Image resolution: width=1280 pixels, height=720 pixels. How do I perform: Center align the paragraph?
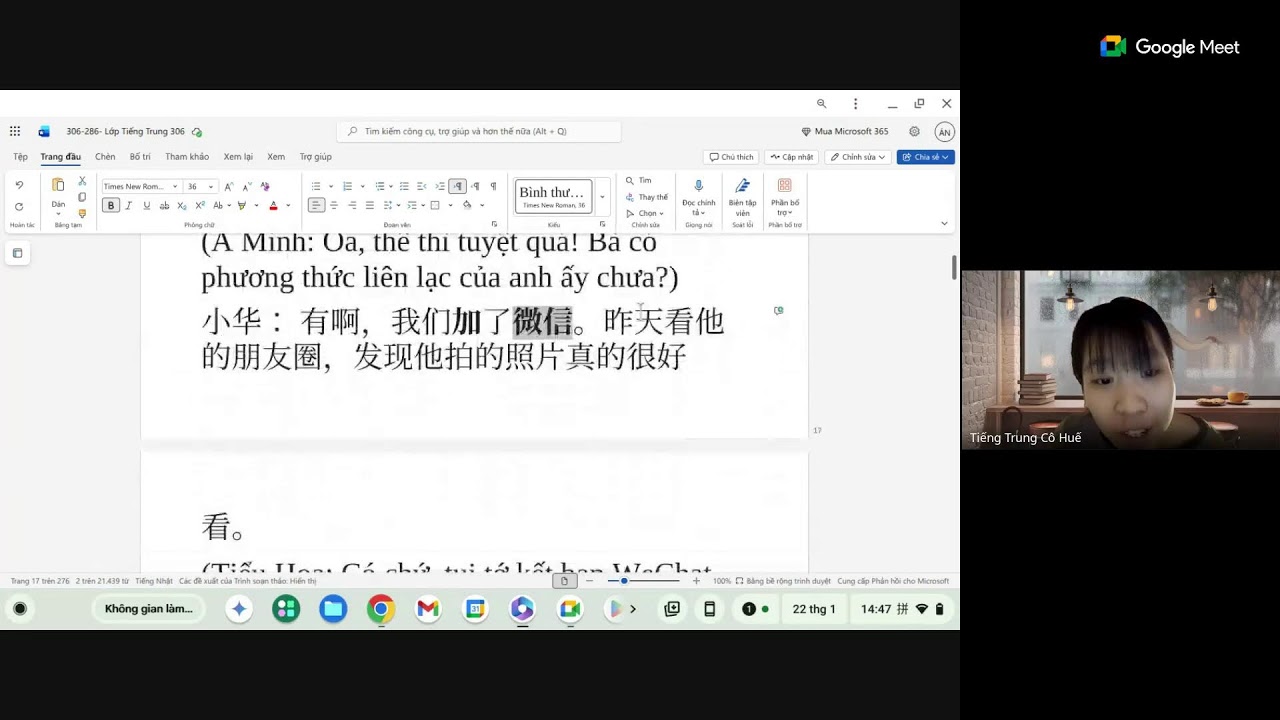(334, 205)
